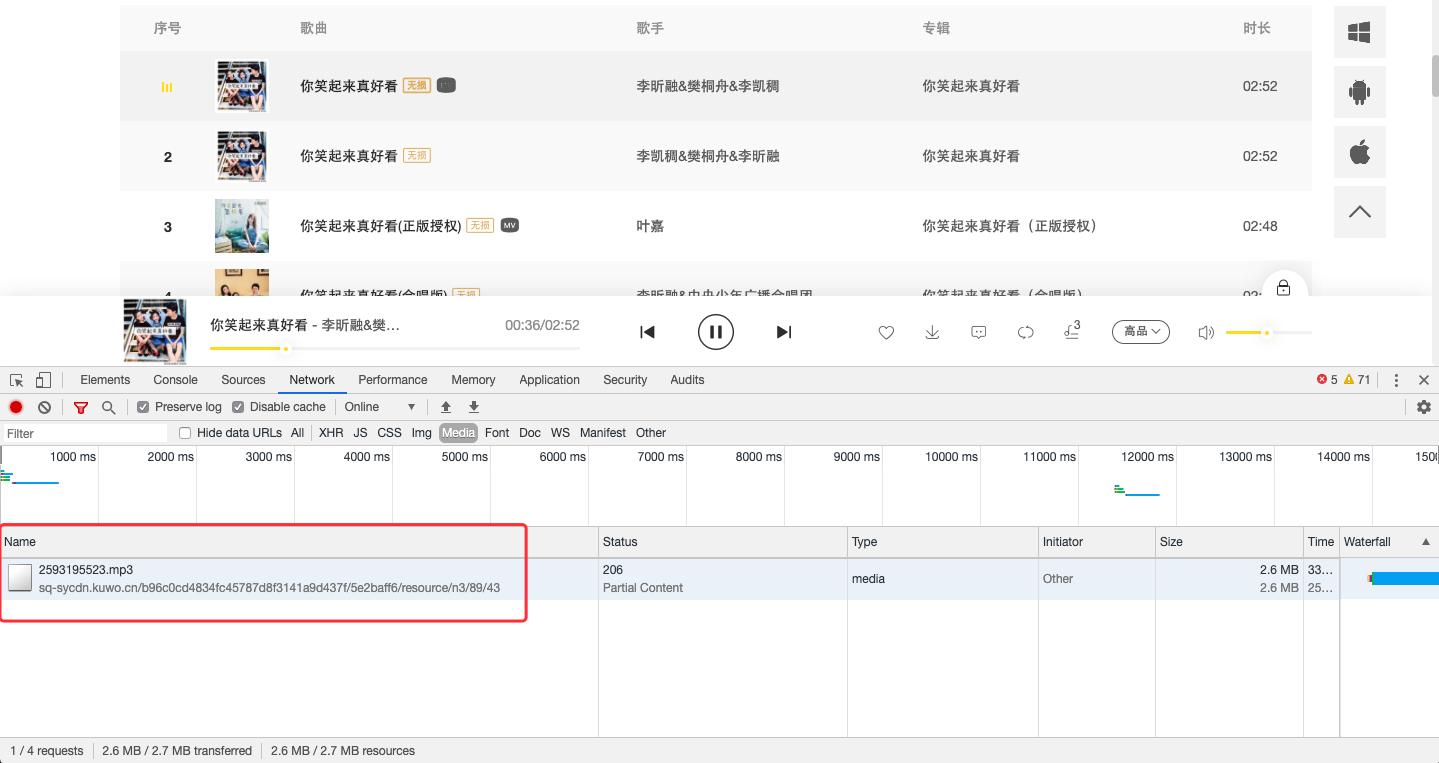The image size is (1439, 763).
Task: Switch to the Elements tab
Action: (105, 380)
